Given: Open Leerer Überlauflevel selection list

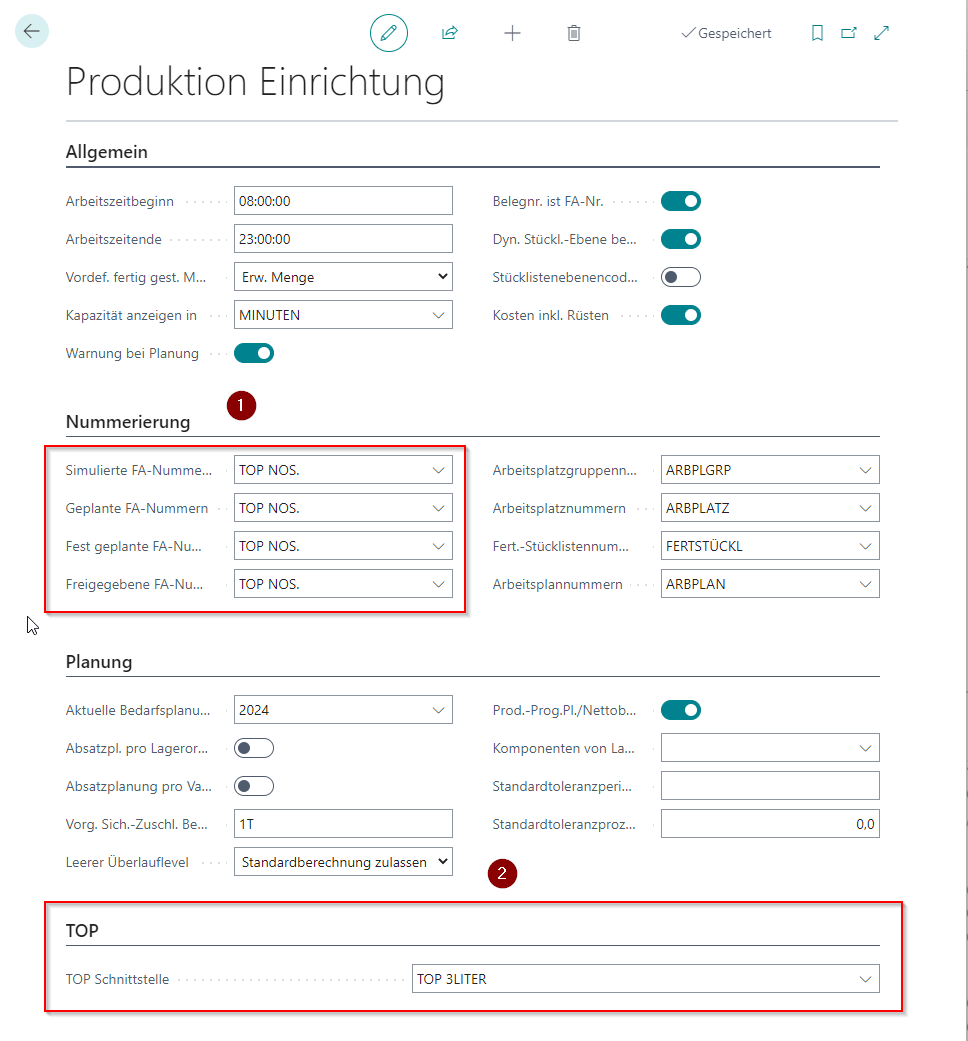Looking at the screenshot, I should (343, 862).
